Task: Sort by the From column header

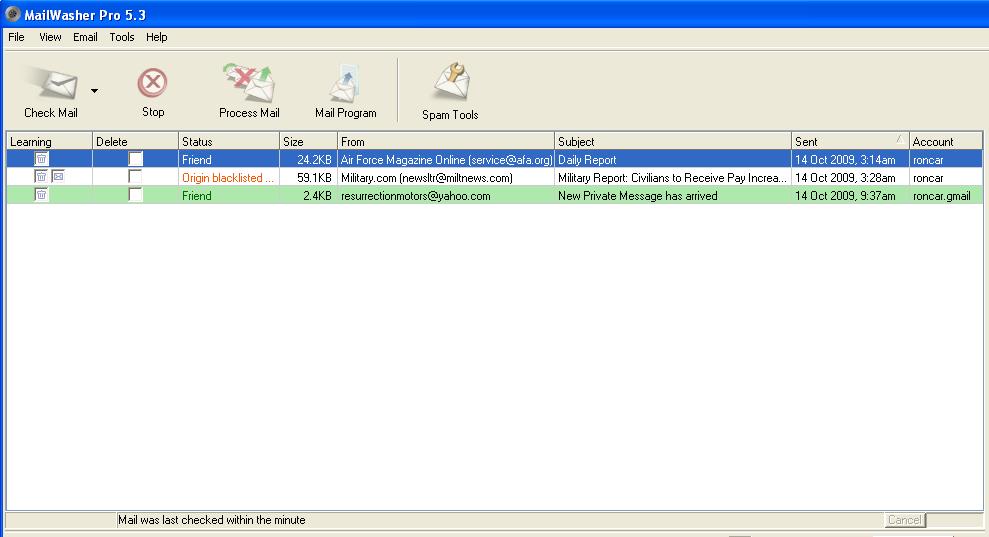Action: click(445, 141)
